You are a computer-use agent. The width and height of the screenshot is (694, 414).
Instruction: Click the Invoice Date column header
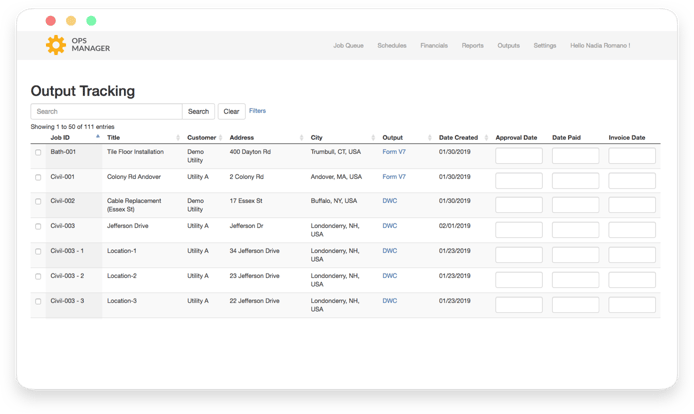[627, 138]
